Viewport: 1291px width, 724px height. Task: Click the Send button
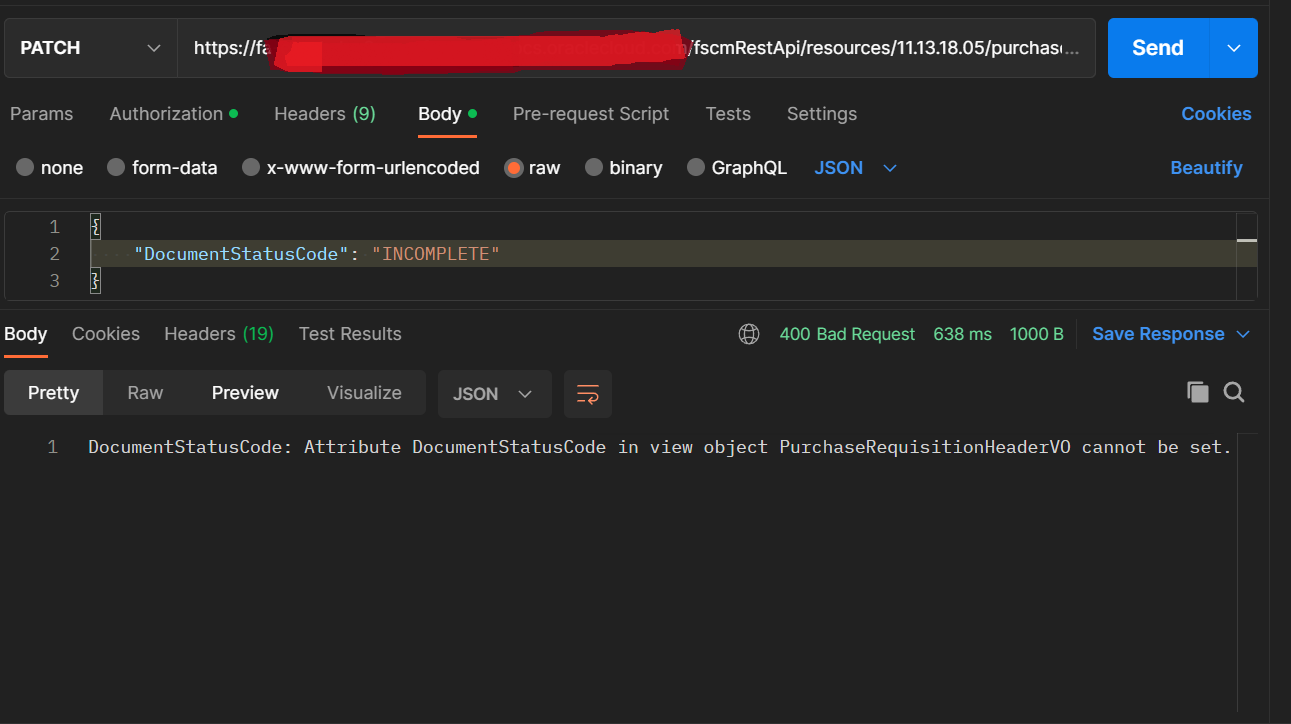click(x=1158, y=48)
